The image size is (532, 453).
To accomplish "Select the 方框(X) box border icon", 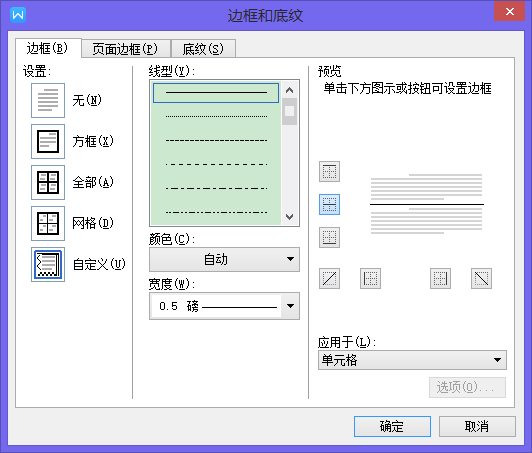I will pyautogui.click(x=48, y=141).
